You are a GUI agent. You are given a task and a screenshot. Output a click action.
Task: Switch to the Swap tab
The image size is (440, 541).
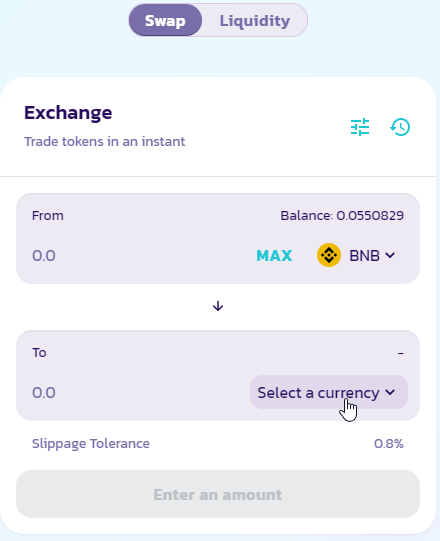[x=165, y=20]
